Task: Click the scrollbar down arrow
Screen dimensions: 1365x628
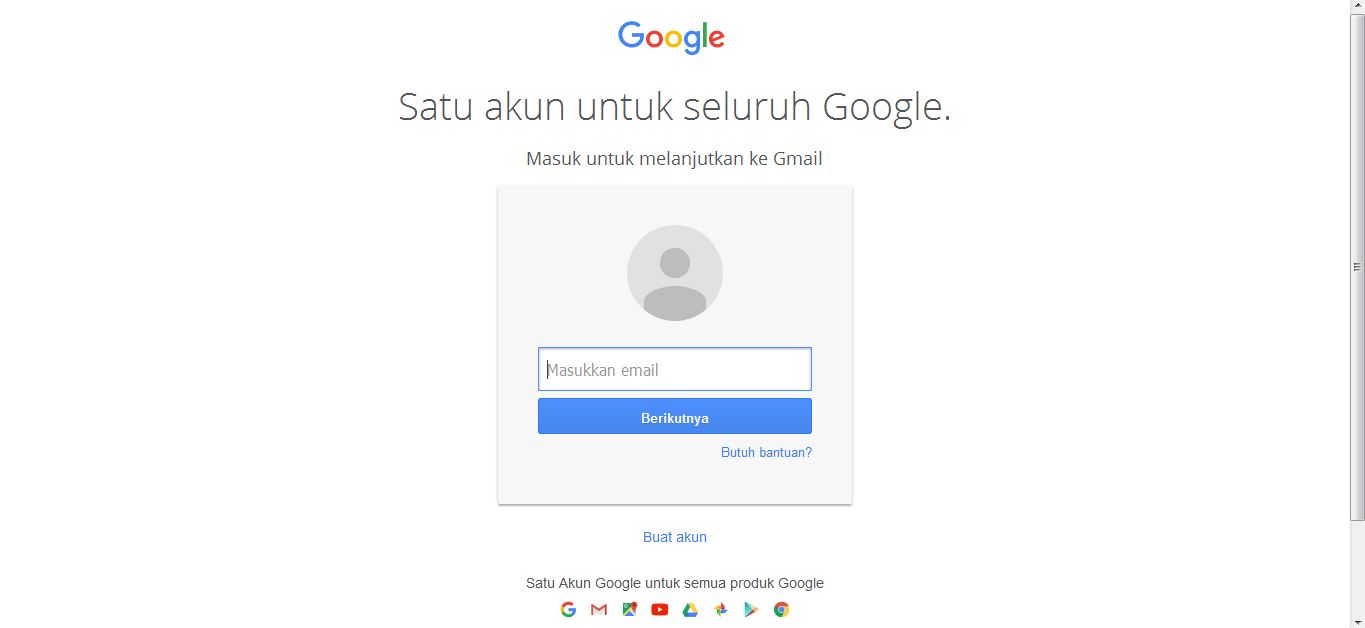Action: coord(1357,621)
